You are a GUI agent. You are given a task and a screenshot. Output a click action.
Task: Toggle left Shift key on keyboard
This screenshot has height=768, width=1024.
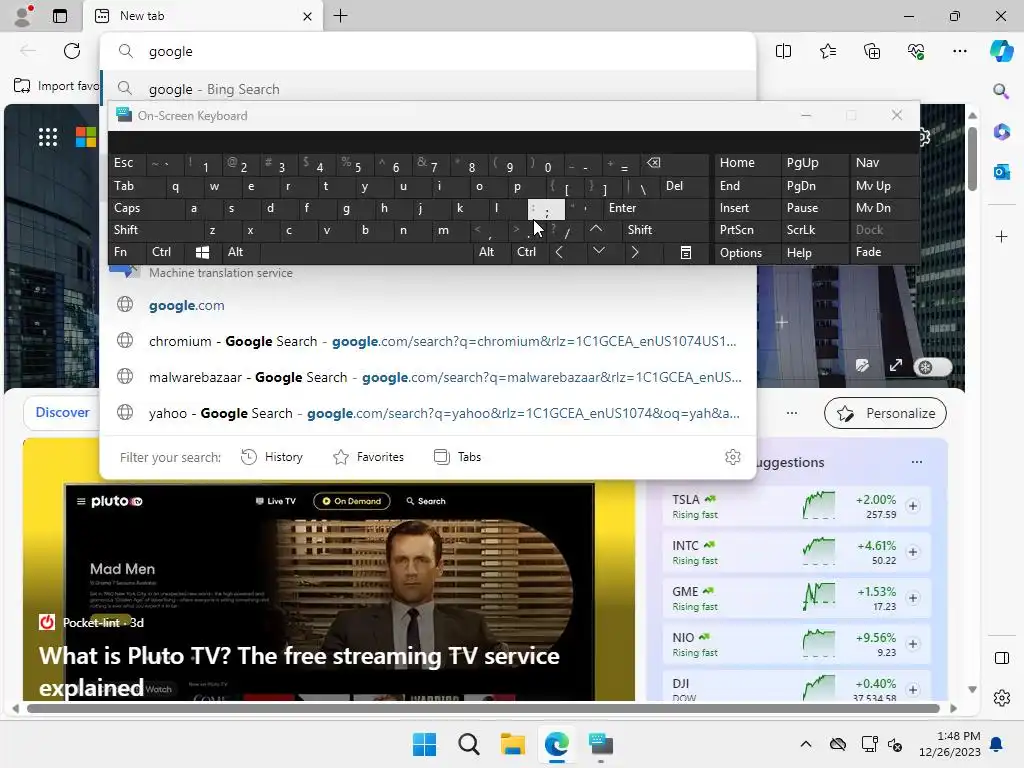pyautogui.click(x=152, y=230)
